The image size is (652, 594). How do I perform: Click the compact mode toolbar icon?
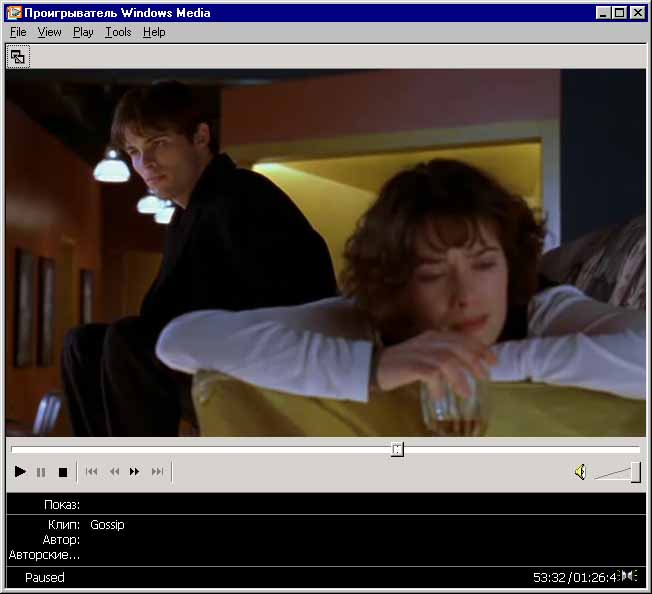[x=18, y=57]
